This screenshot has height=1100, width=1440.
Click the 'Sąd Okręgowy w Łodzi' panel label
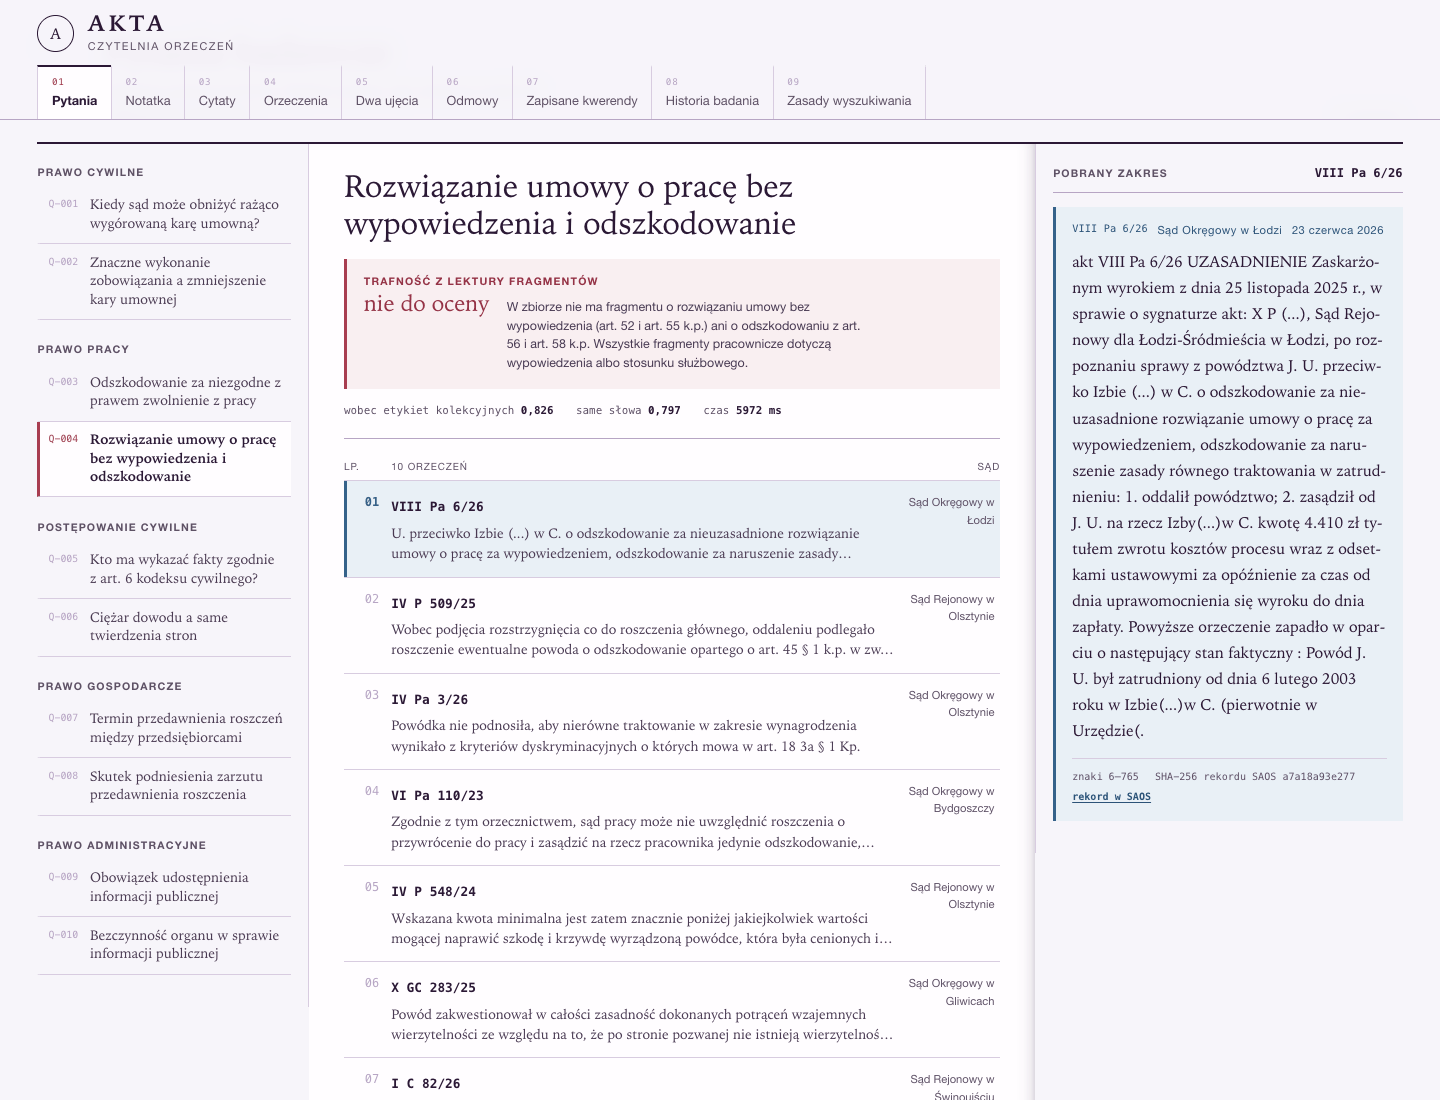point(1219,230)
